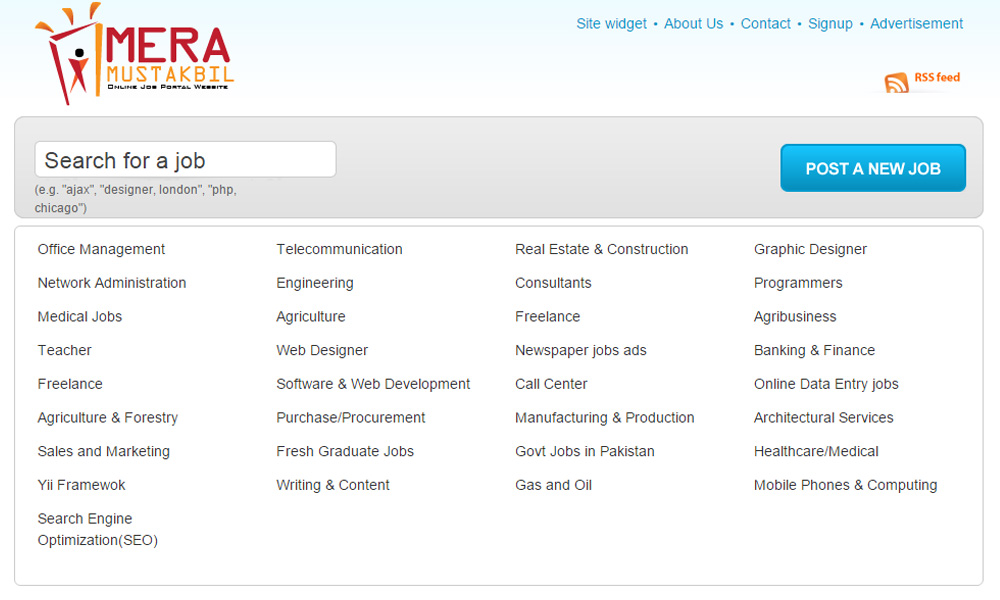Select the Signup link

tap(830, 24)
